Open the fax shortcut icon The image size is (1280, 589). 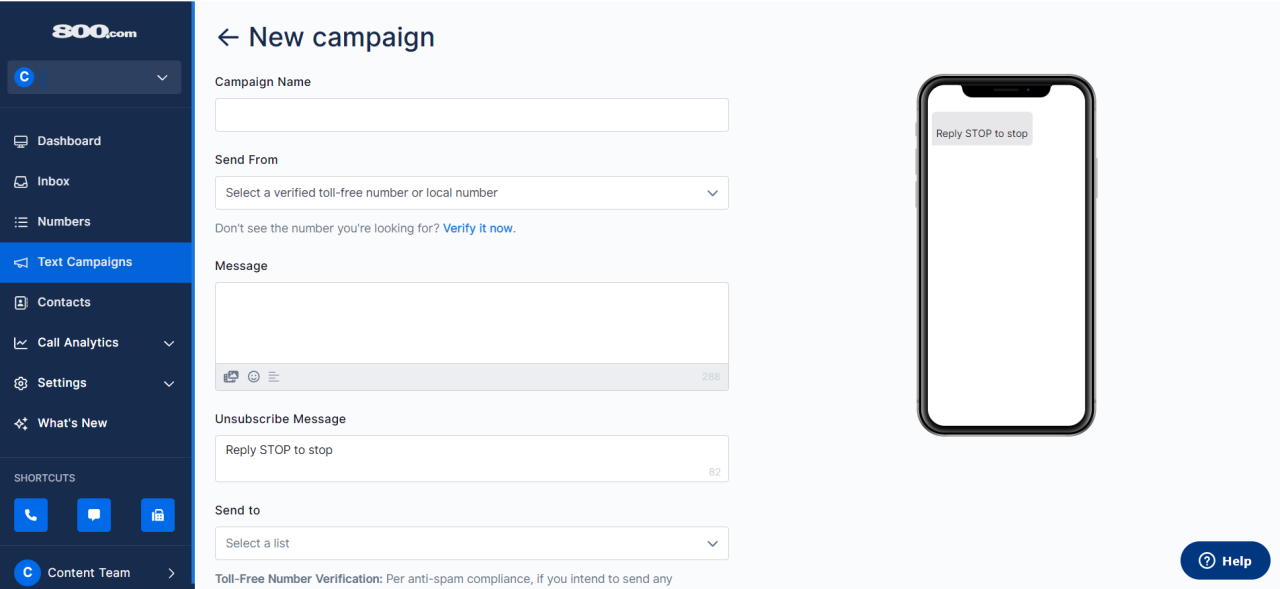click(158, 515)
